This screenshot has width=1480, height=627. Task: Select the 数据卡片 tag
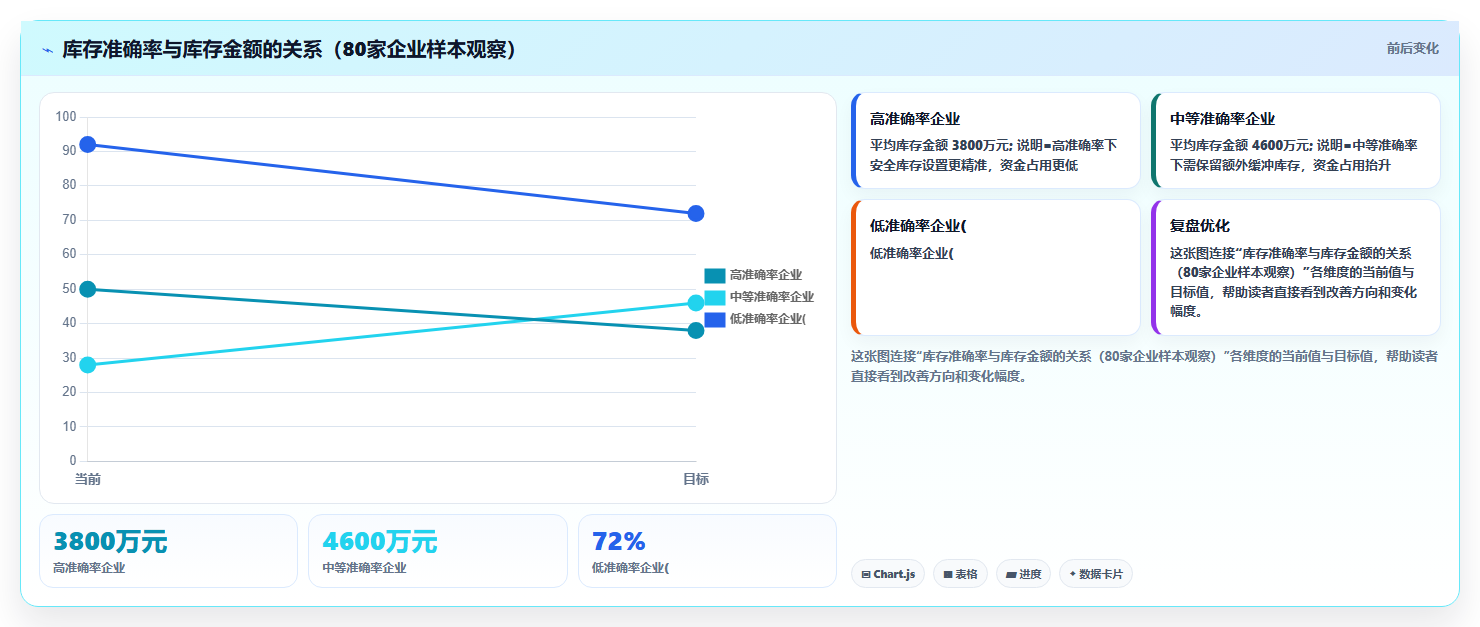[x=1096, y=574]
